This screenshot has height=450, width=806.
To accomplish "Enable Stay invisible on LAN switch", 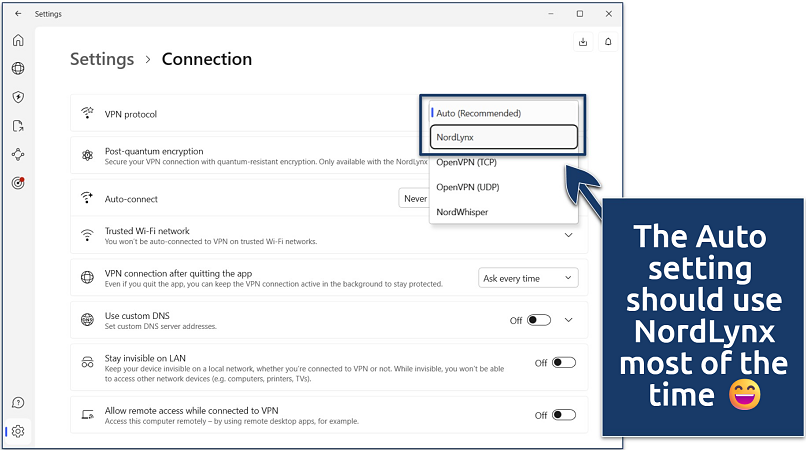I will (564, 363).
